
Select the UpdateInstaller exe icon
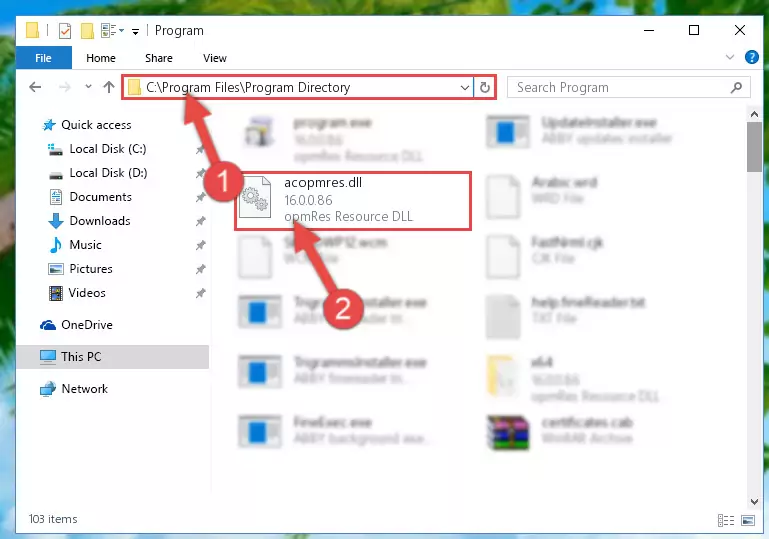(x=508, y=131)
